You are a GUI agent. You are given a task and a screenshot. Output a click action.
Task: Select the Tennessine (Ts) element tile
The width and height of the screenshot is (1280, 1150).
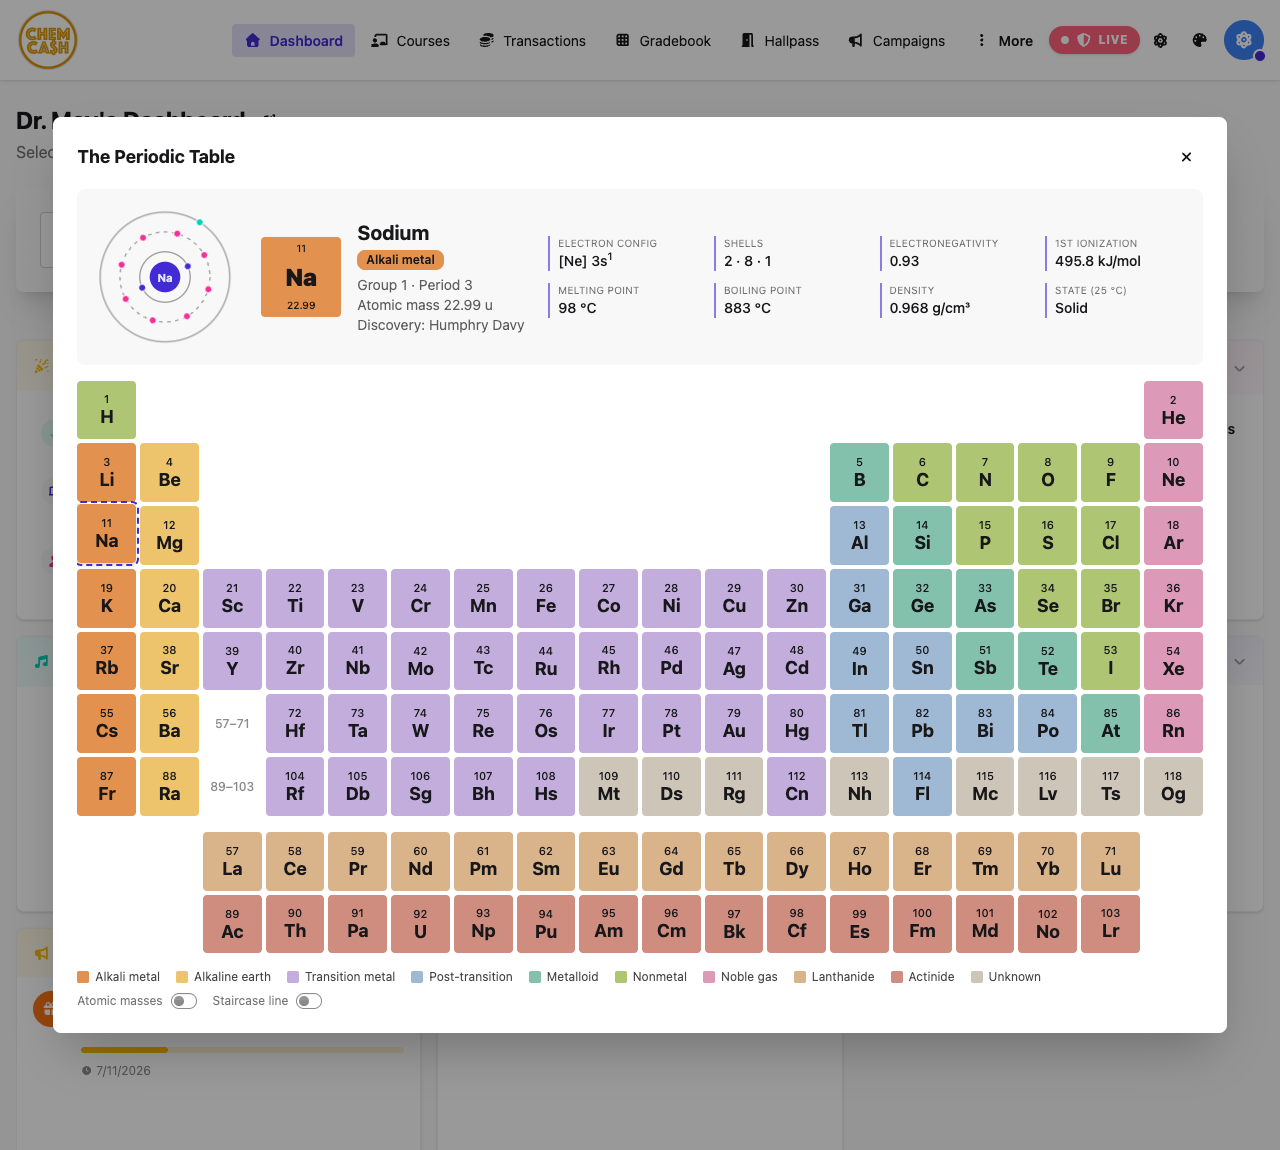point(1110,786)
